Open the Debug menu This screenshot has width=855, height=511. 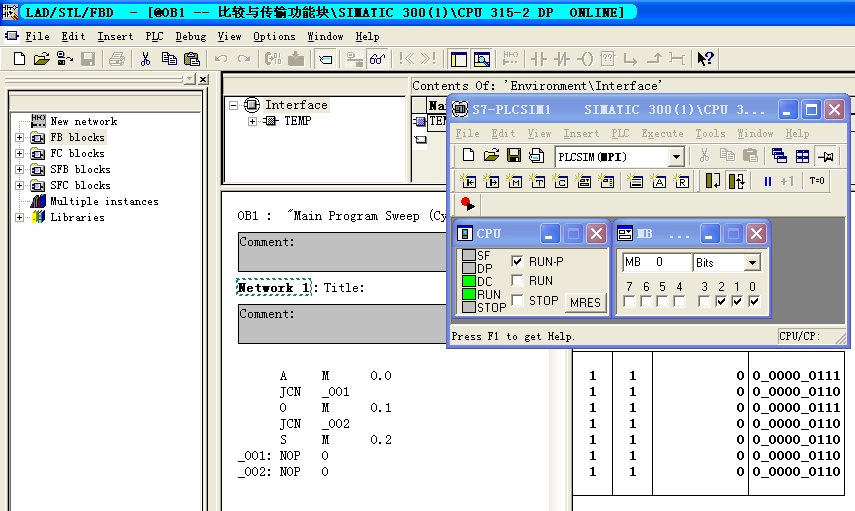click(x=191, y=37)
